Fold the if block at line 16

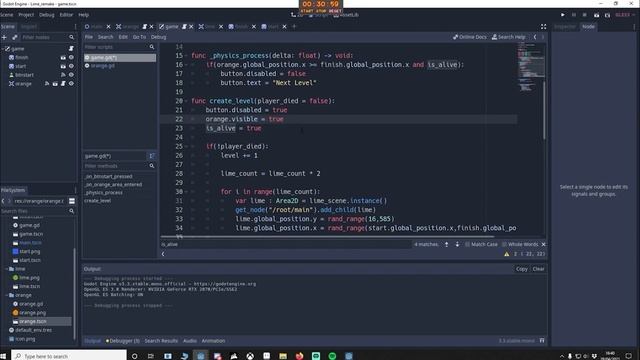coord(187,64)
